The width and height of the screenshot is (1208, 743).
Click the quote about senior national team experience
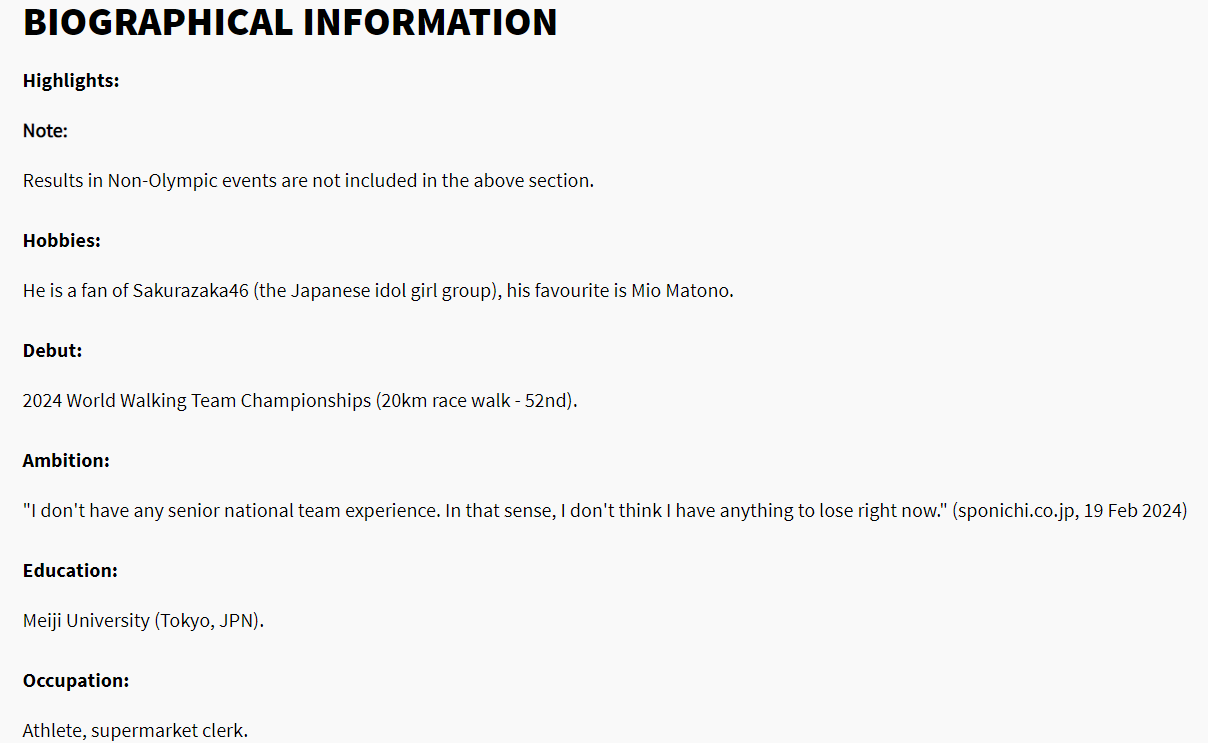(x=485, y=511)
